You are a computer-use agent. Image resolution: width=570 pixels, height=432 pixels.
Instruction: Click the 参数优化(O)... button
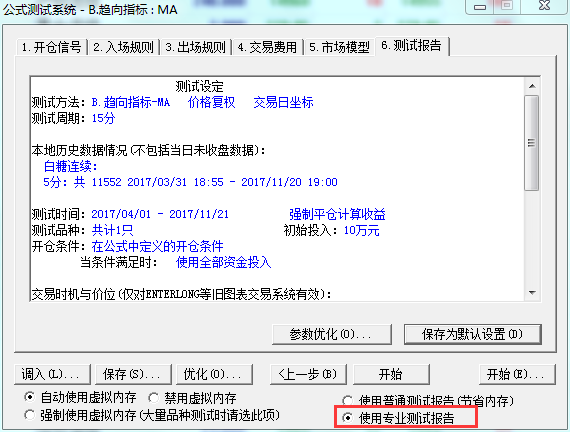332,334
